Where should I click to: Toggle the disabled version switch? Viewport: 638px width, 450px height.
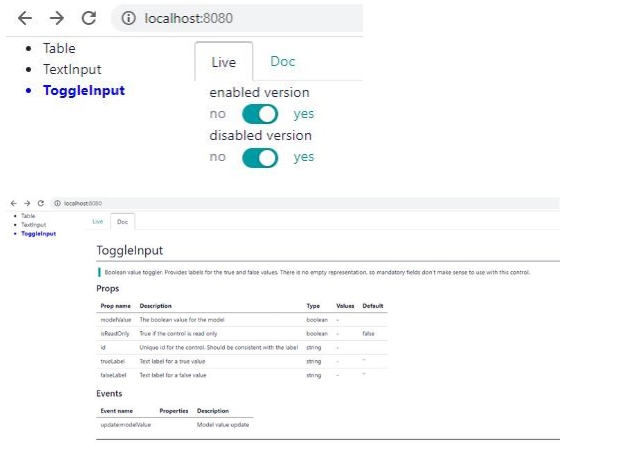[260, 158]
